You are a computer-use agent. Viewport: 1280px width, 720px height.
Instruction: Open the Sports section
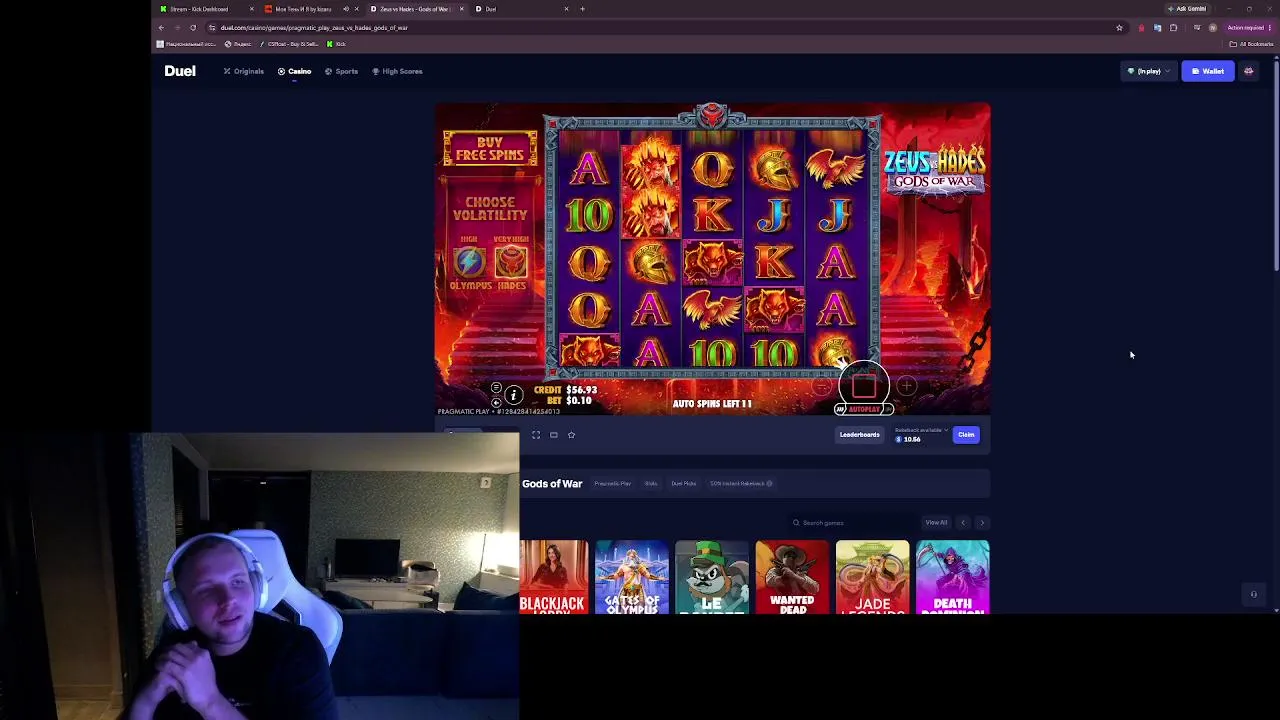[x=341, y=71]
